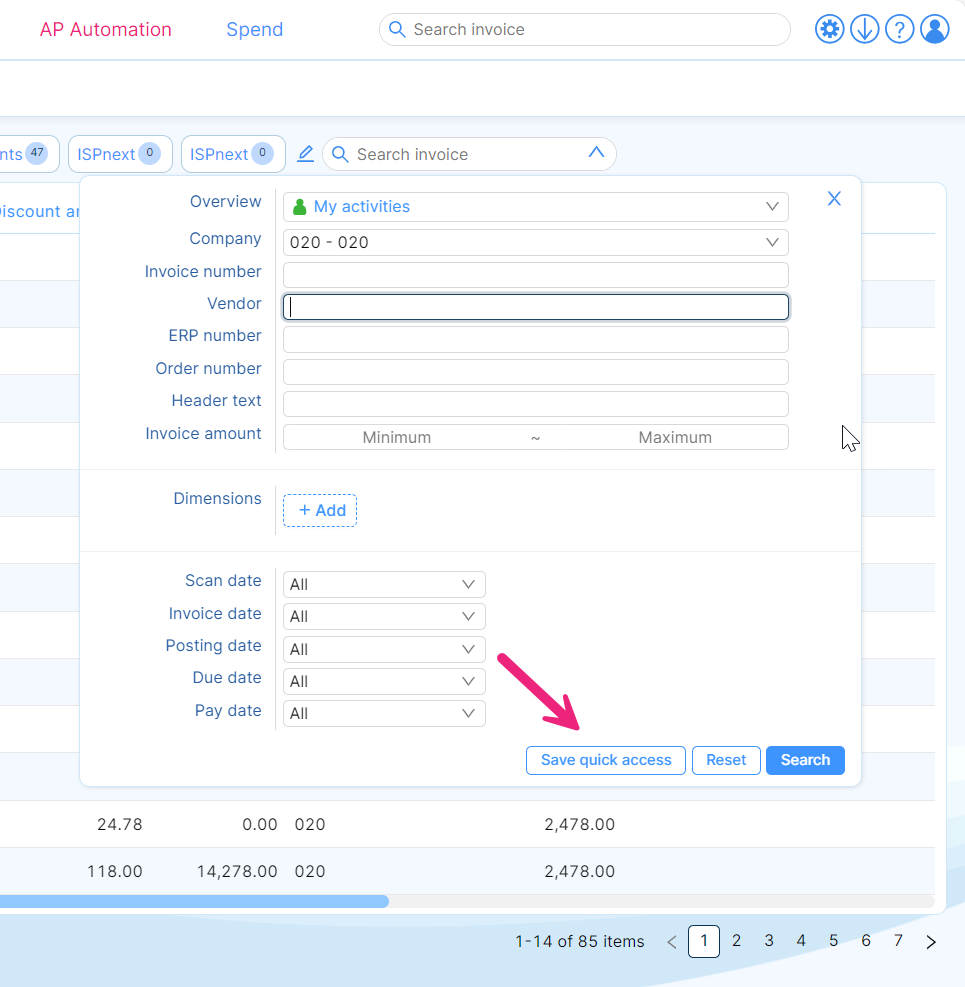Image resolution: width=965 pixels, height=987 pixels.
Task: Switch to the Spend menu
Action: (x=254, y=30)
